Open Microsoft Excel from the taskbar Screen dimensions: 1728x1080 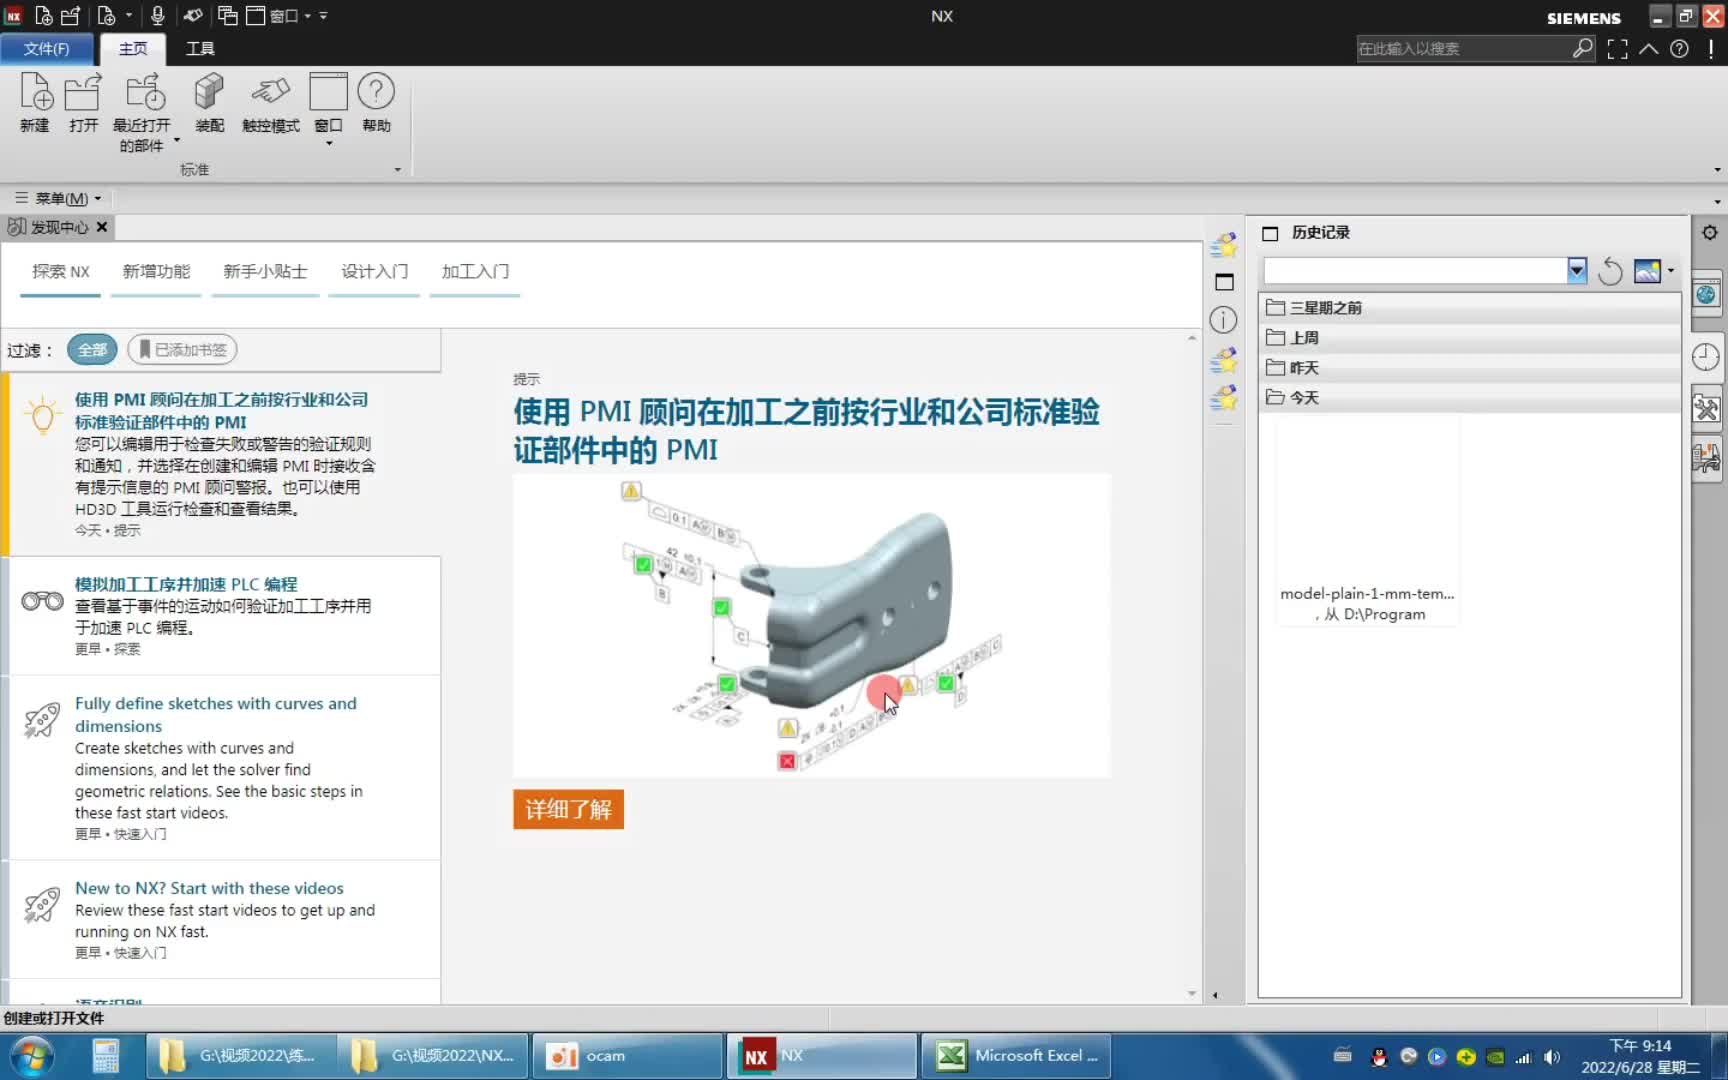click(x=1016, y=1056)
